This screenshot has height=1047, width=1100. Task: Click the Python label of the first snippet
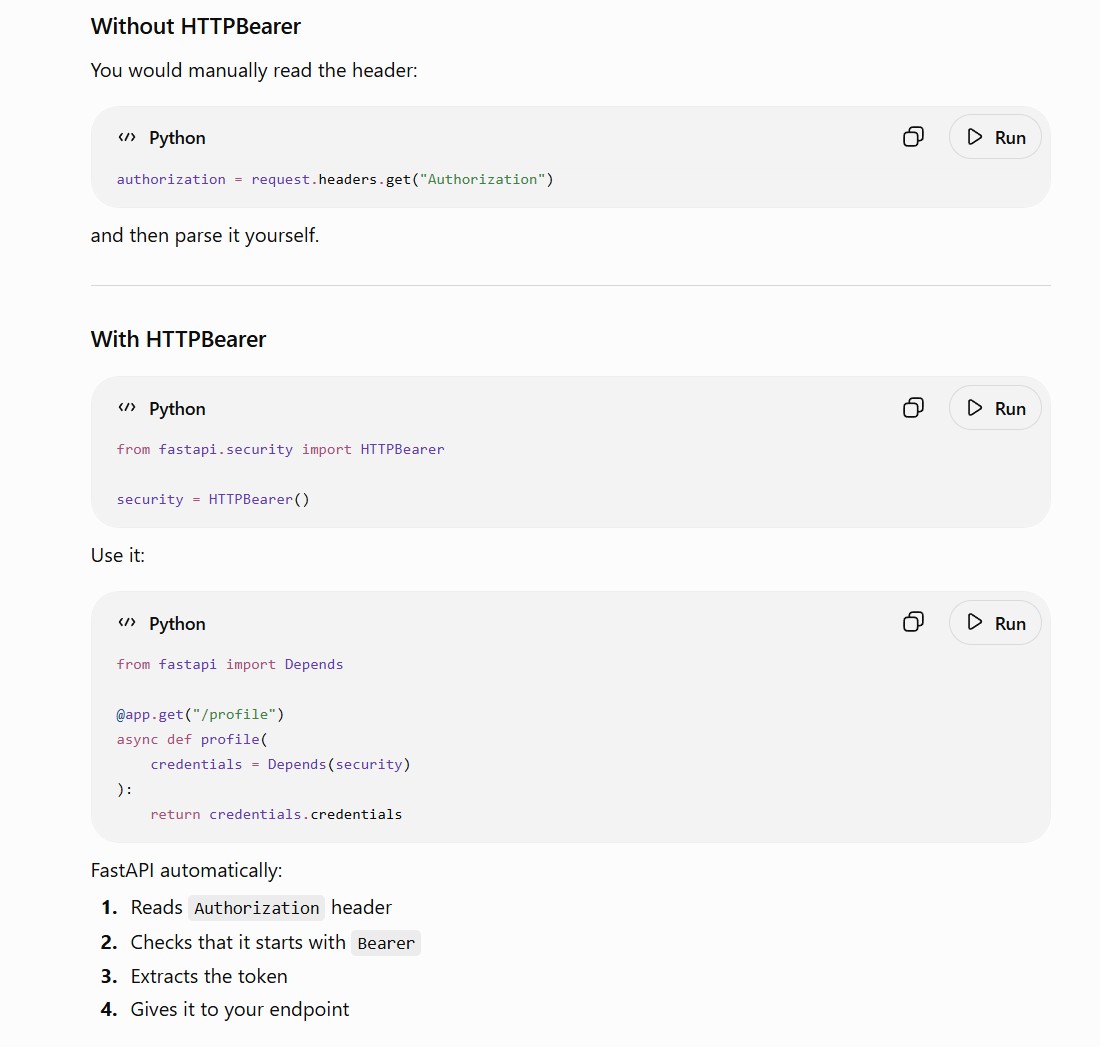[x=177, y=138]
